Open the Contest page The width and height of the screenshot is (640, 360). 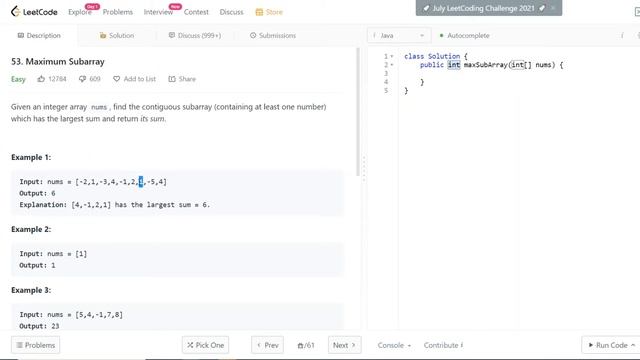point(196,12)
